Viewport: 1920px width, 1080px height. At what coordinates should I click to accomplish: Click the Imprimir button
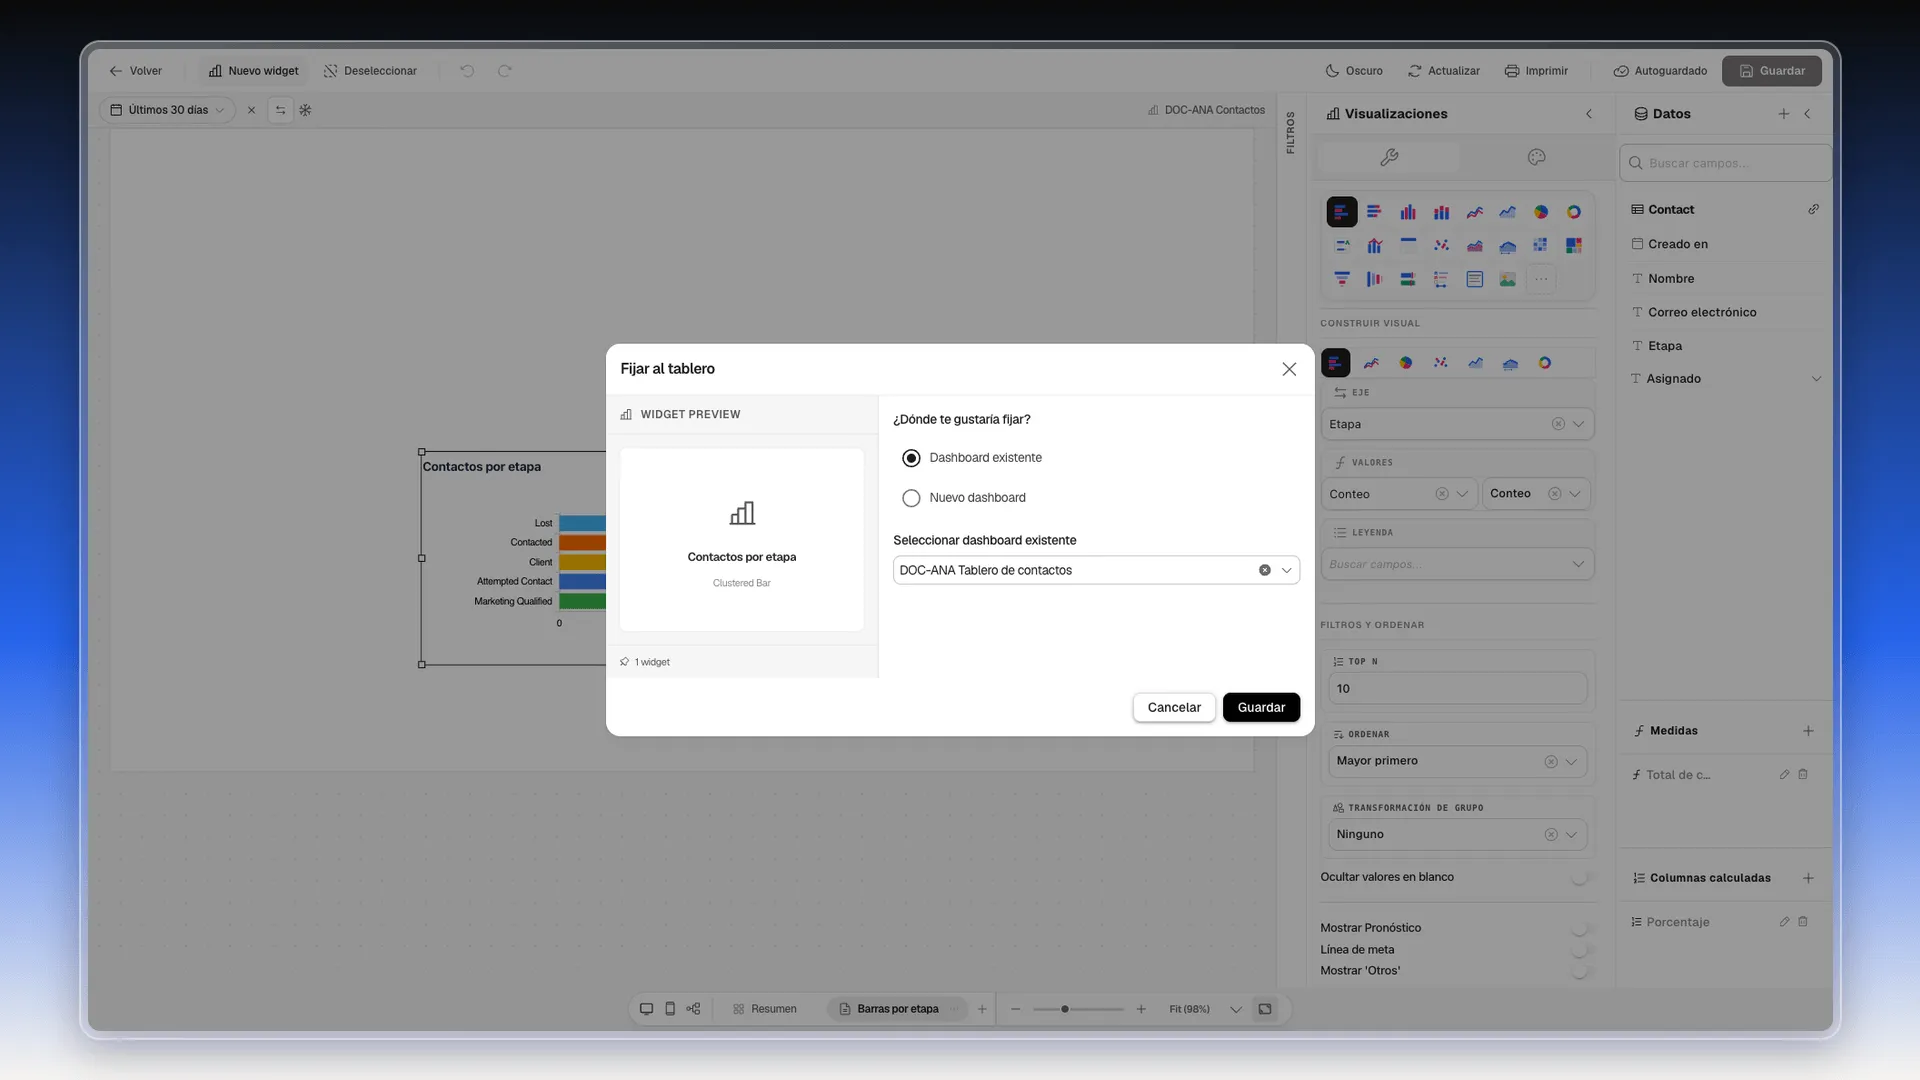[1537, 71]
